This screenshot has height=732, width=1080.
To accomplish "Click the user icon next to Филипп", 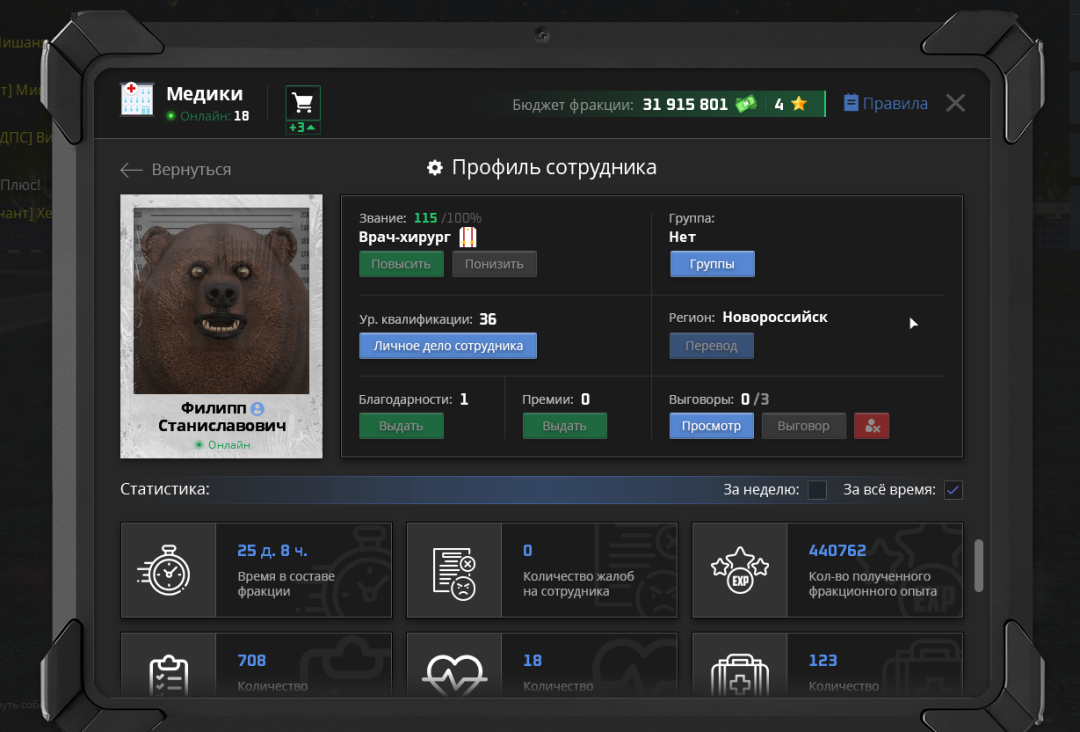I will 258,408.
